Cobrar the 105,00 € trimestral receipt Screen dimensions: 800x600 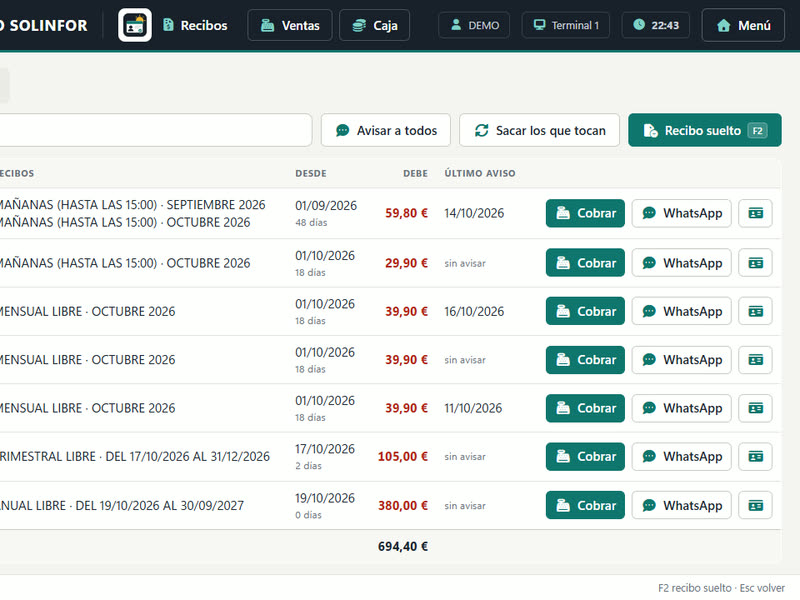[x=585, y=457]
